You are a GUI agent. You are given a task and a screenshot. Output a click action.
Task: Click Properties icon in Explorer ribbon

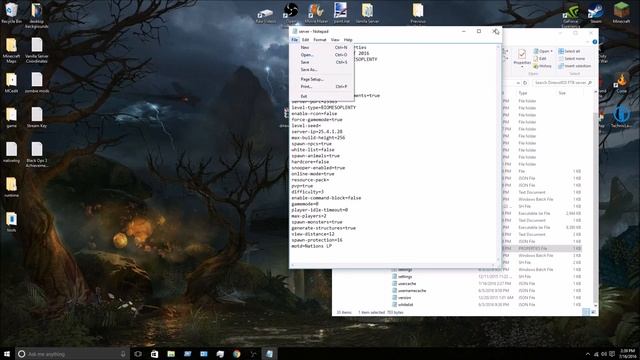tap(522, 57)
